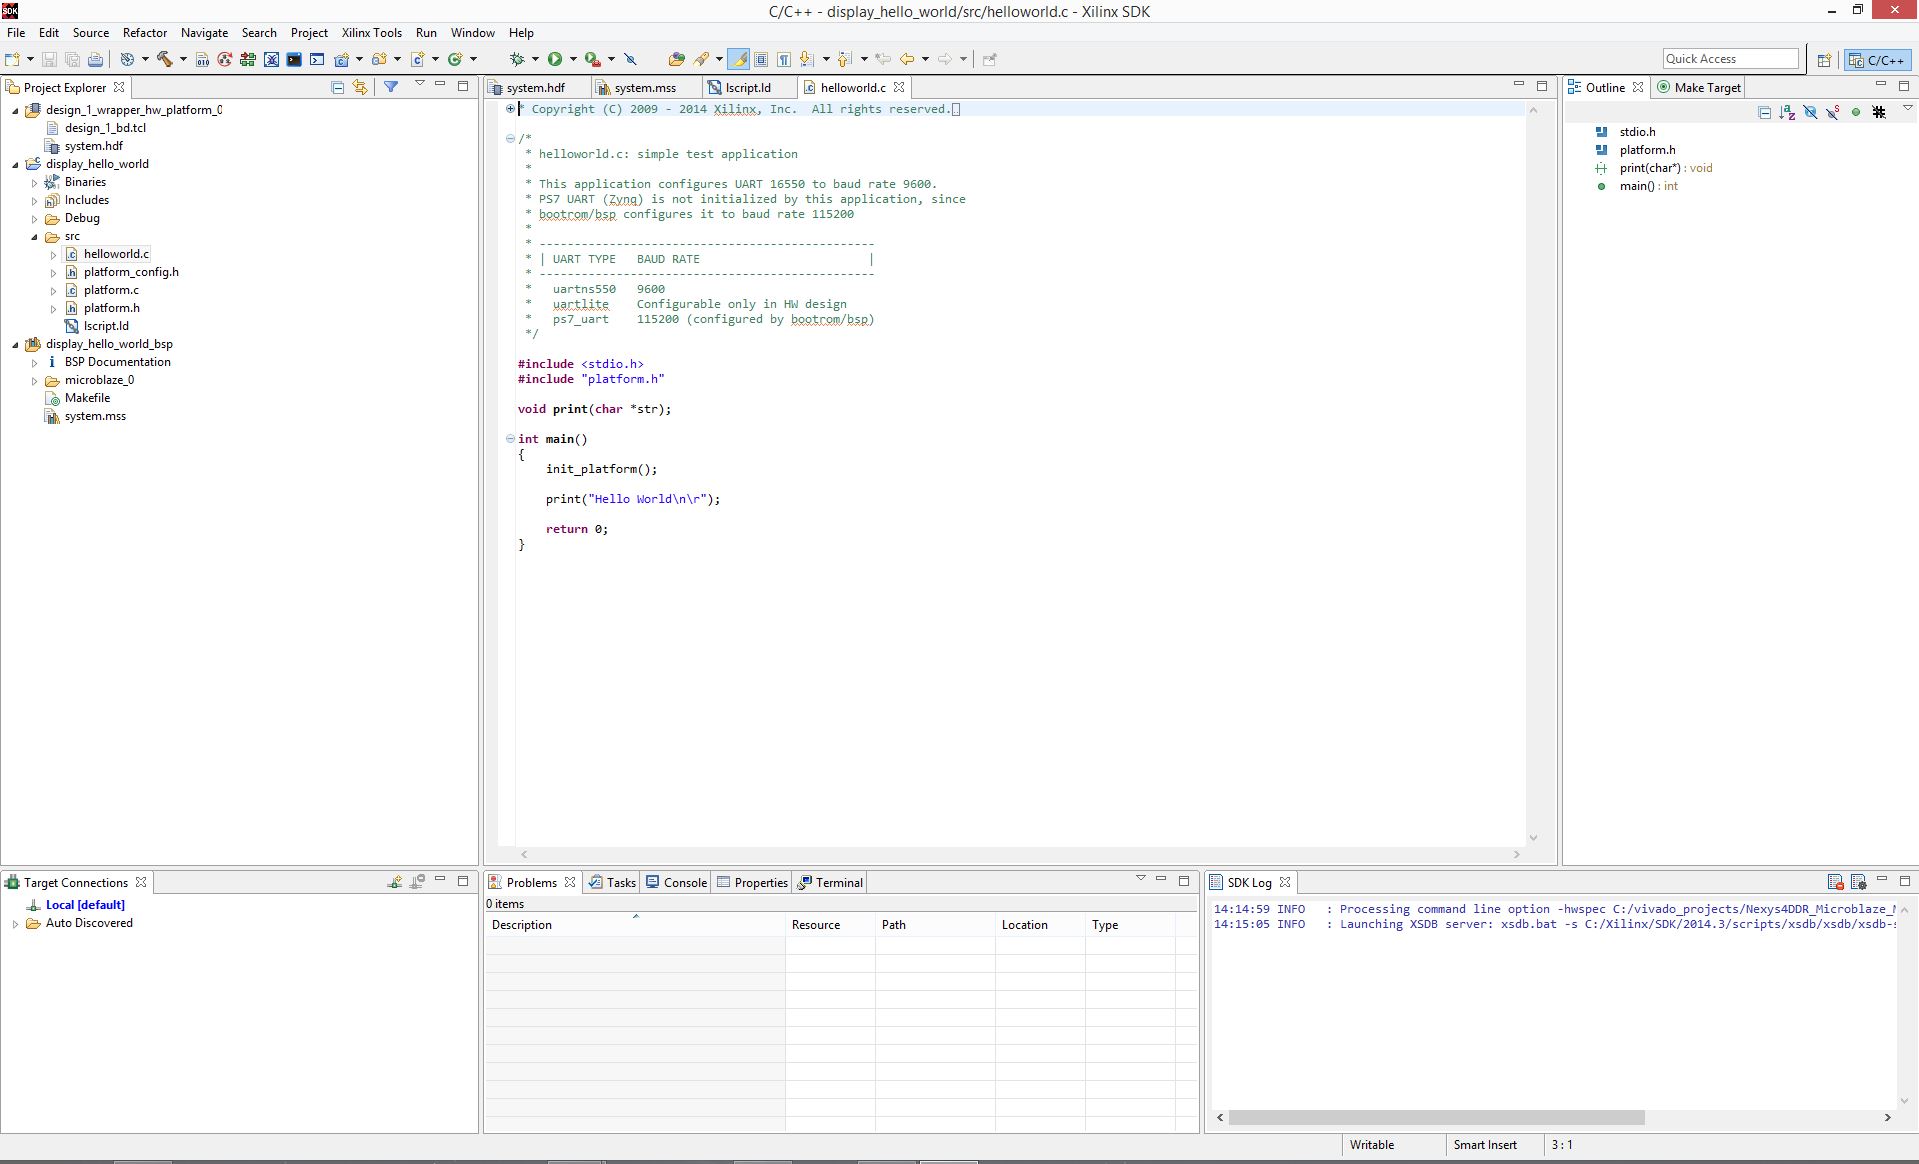This screenshot has height=1164, width=1919.
Task: Toggle alphabetical sort in Outline panel
Action: click(1787, 112)
